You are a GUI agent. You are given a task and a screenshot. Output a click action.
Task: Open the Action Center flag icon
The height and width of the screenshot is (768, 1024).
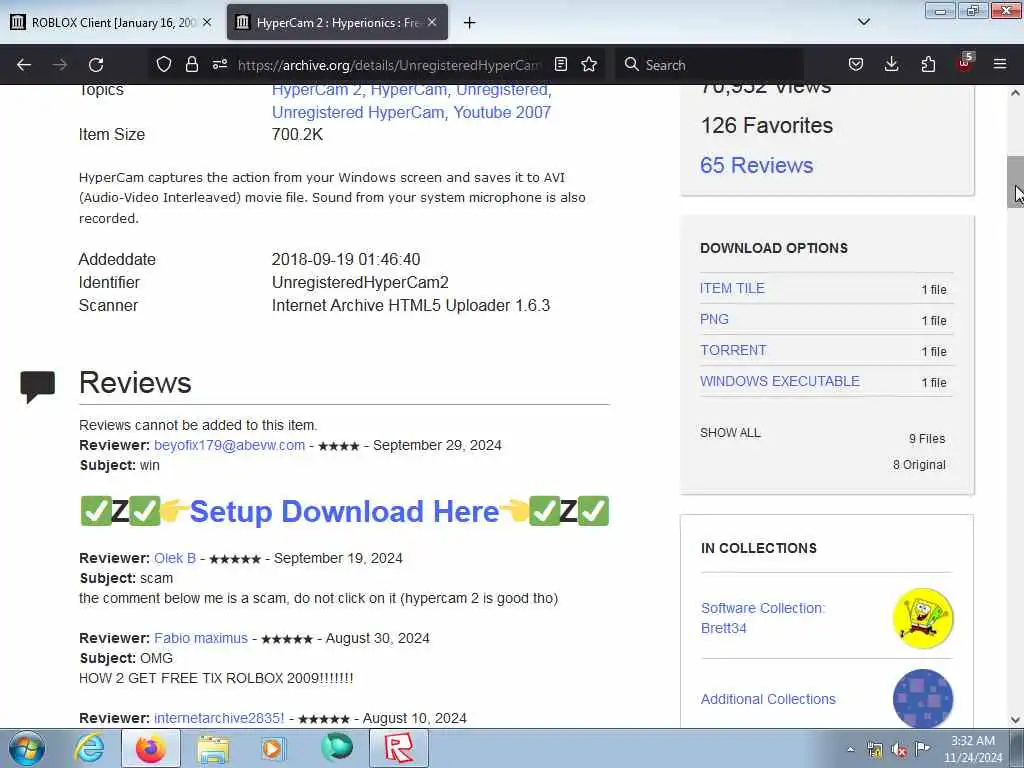pos(922,749)
